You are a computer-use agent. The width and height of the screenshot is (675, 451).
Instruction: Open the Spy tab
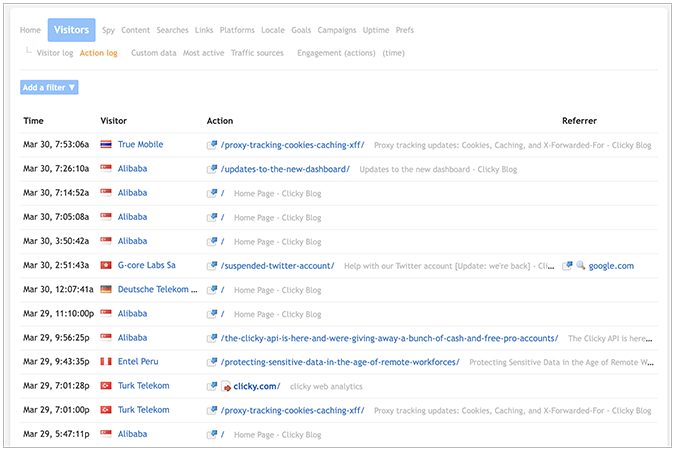(108, 30)
